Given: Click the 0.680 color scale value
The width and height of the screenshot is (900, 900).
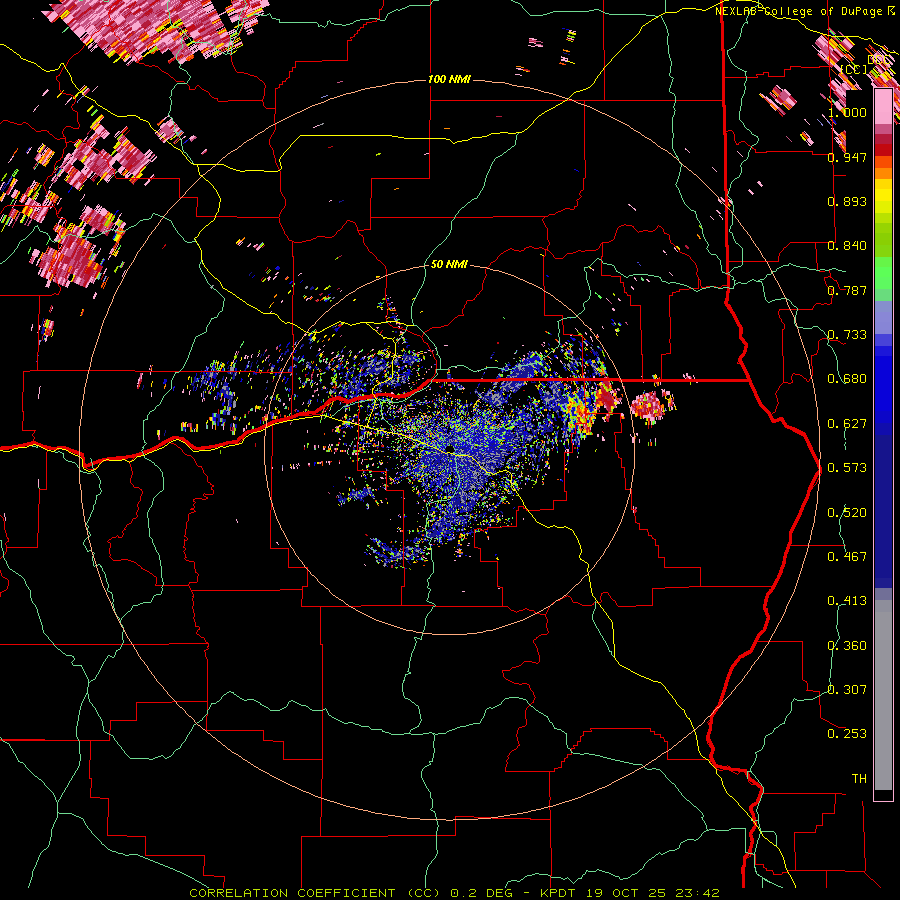Looking at the screenshot, I should coord(847,379).
